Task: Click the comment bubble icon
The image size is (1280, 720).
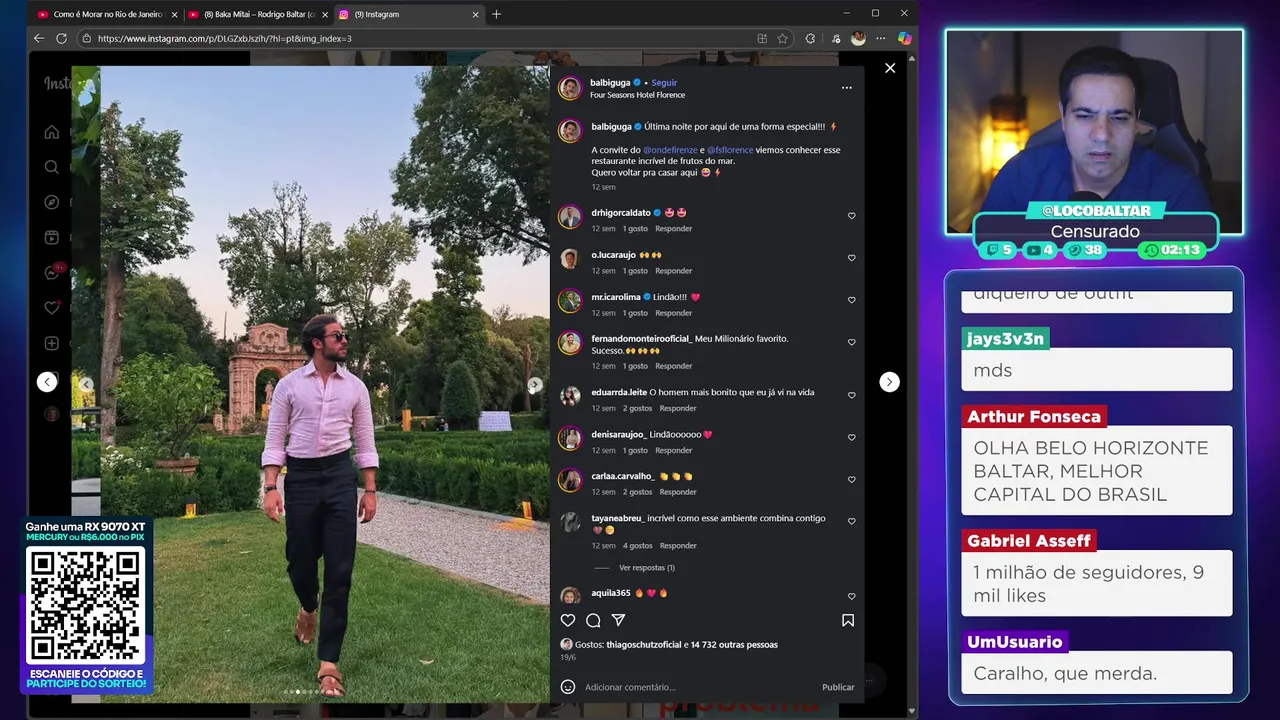Action: [x=593, y=620]
